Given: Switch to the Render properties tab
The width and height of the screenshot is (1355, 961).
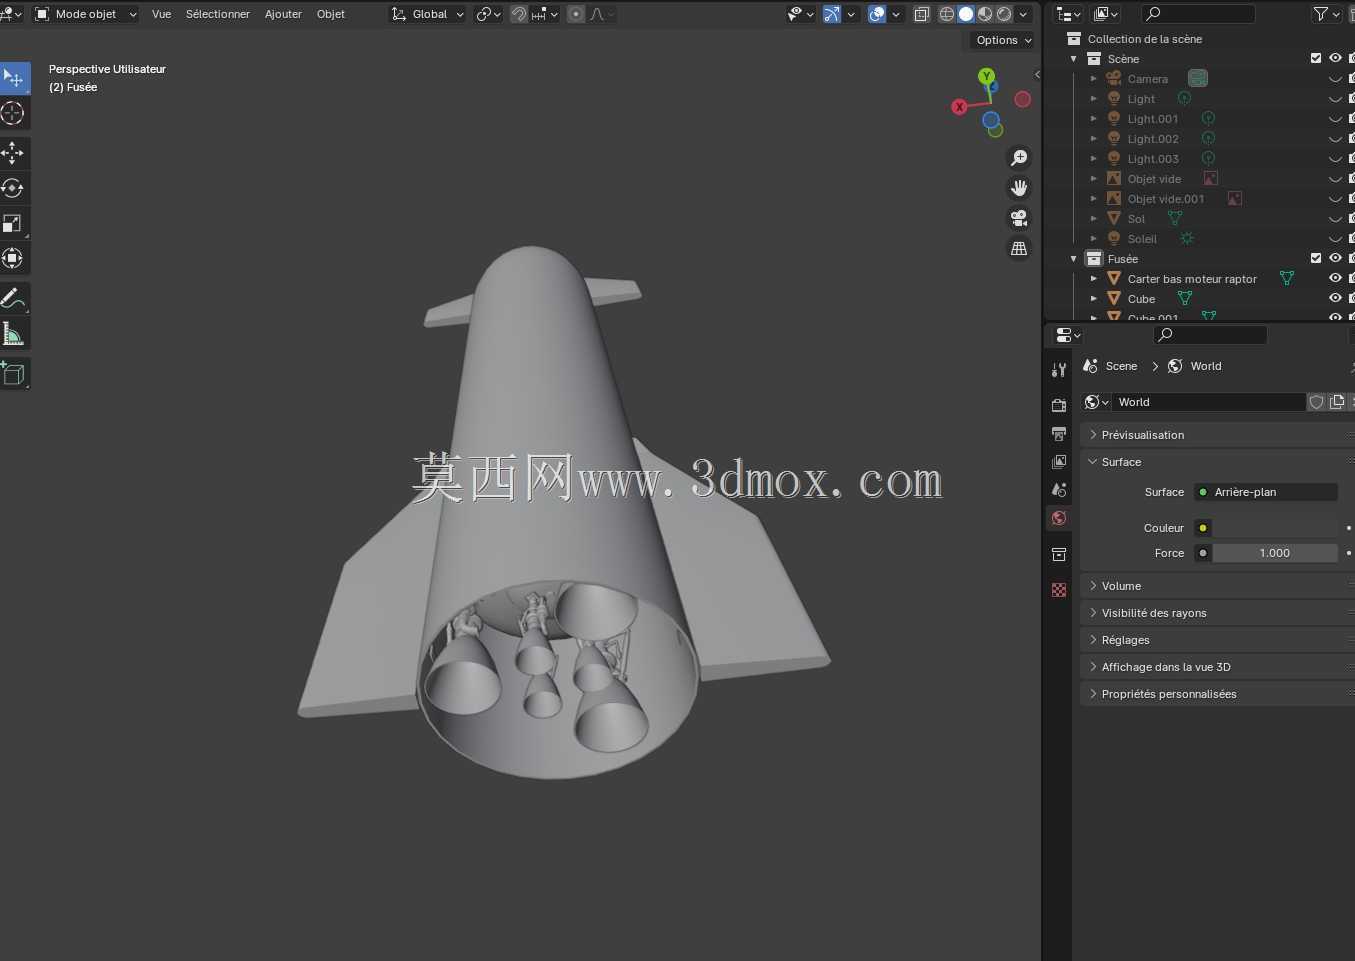Looking at the screenshot, I should coord(1059,406).
